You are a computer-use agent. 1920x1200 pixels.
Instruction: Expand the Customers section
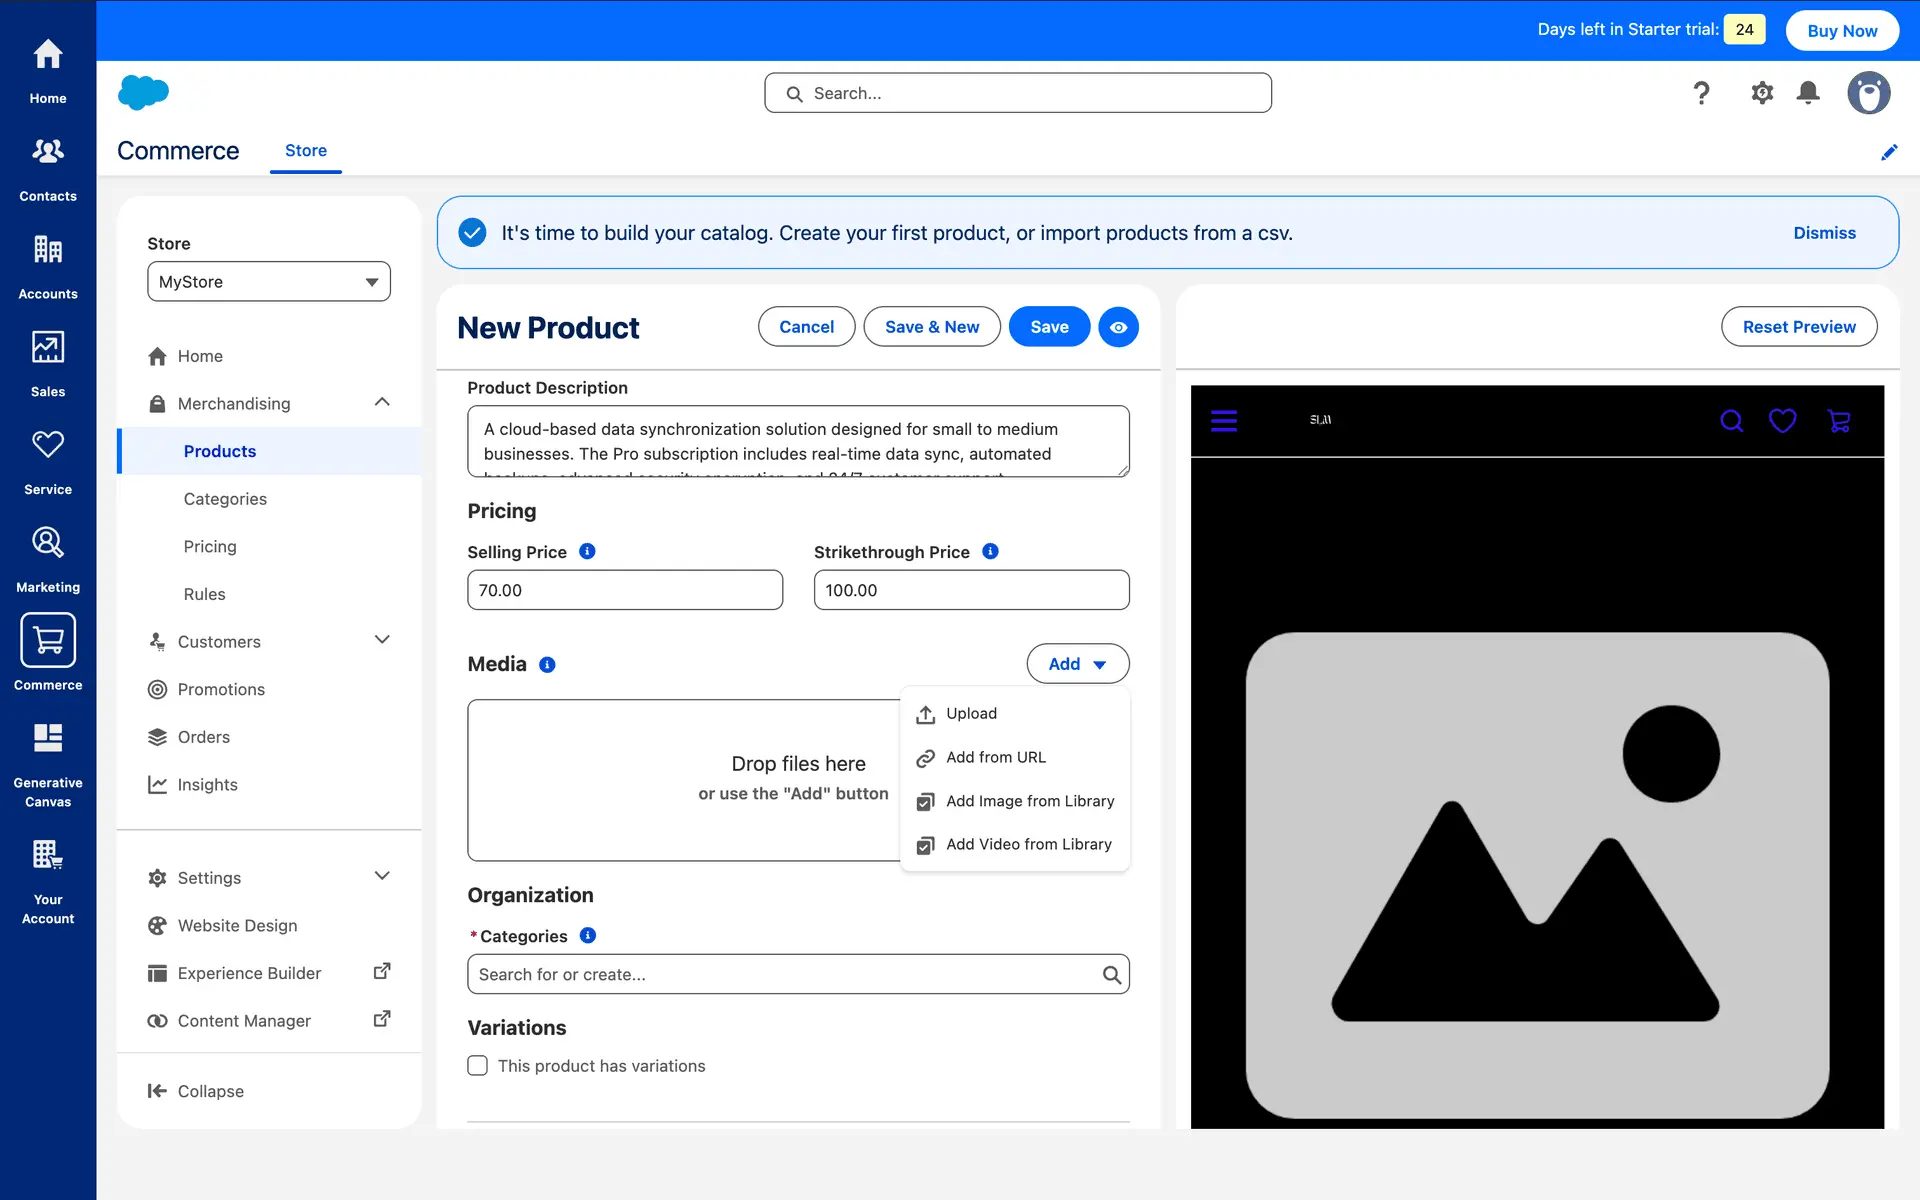pyautogui.click(x=382, y=641)
